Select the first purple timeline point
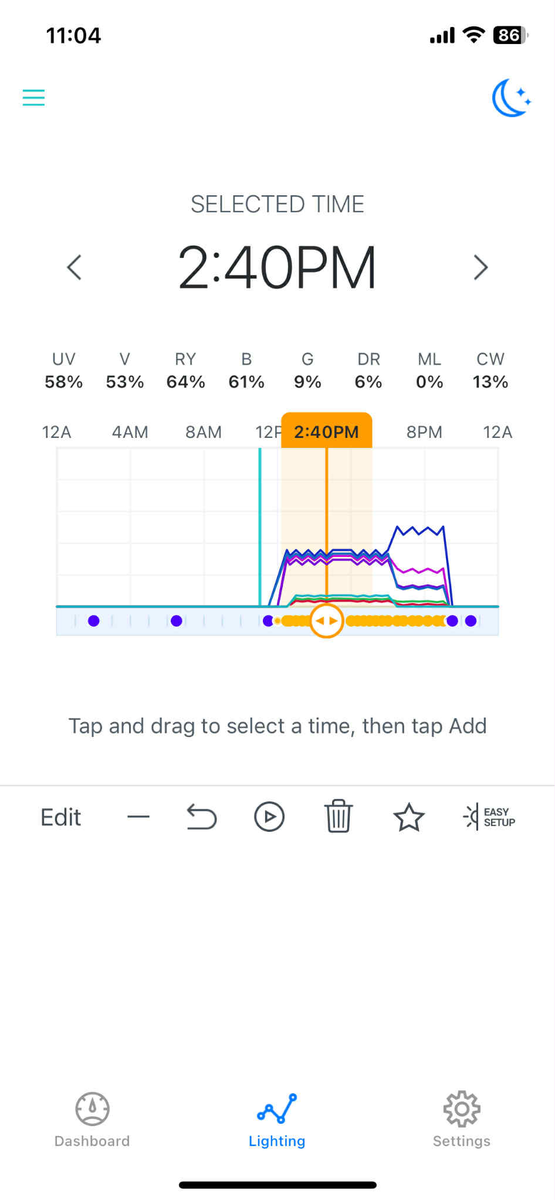Screen dimensions: 555x1200 click(93, 621)
